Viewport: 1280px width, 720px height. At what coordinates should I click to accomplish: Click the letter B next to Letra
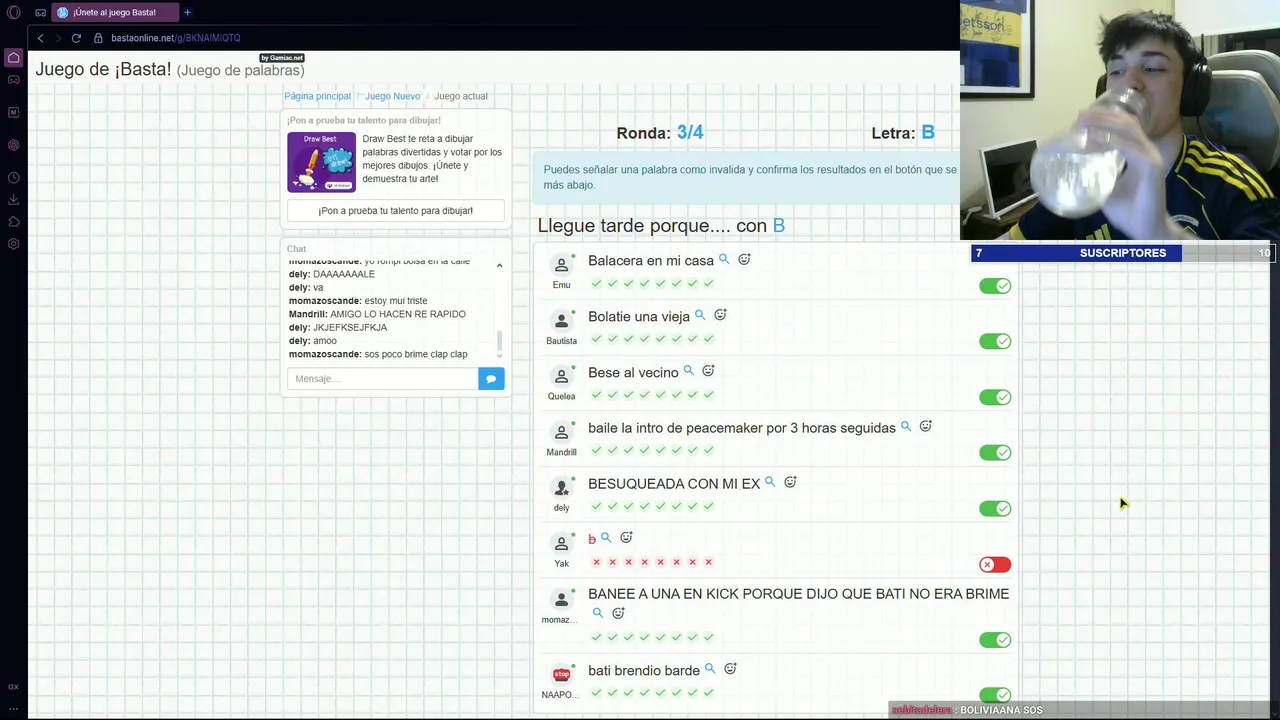928,132
